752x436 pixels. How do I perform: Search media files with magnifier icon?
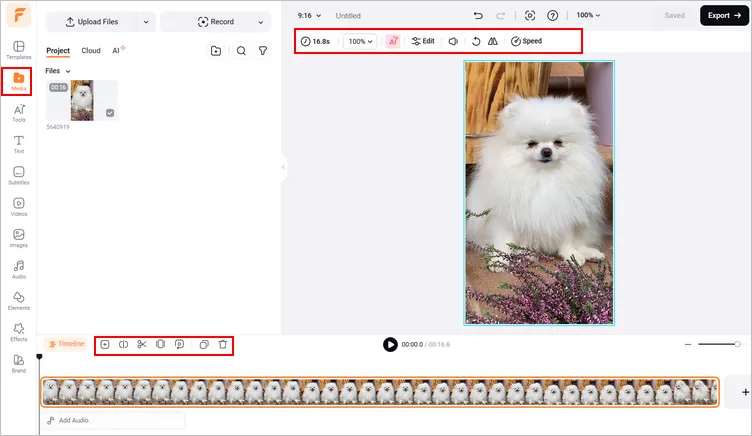[241, 51]
